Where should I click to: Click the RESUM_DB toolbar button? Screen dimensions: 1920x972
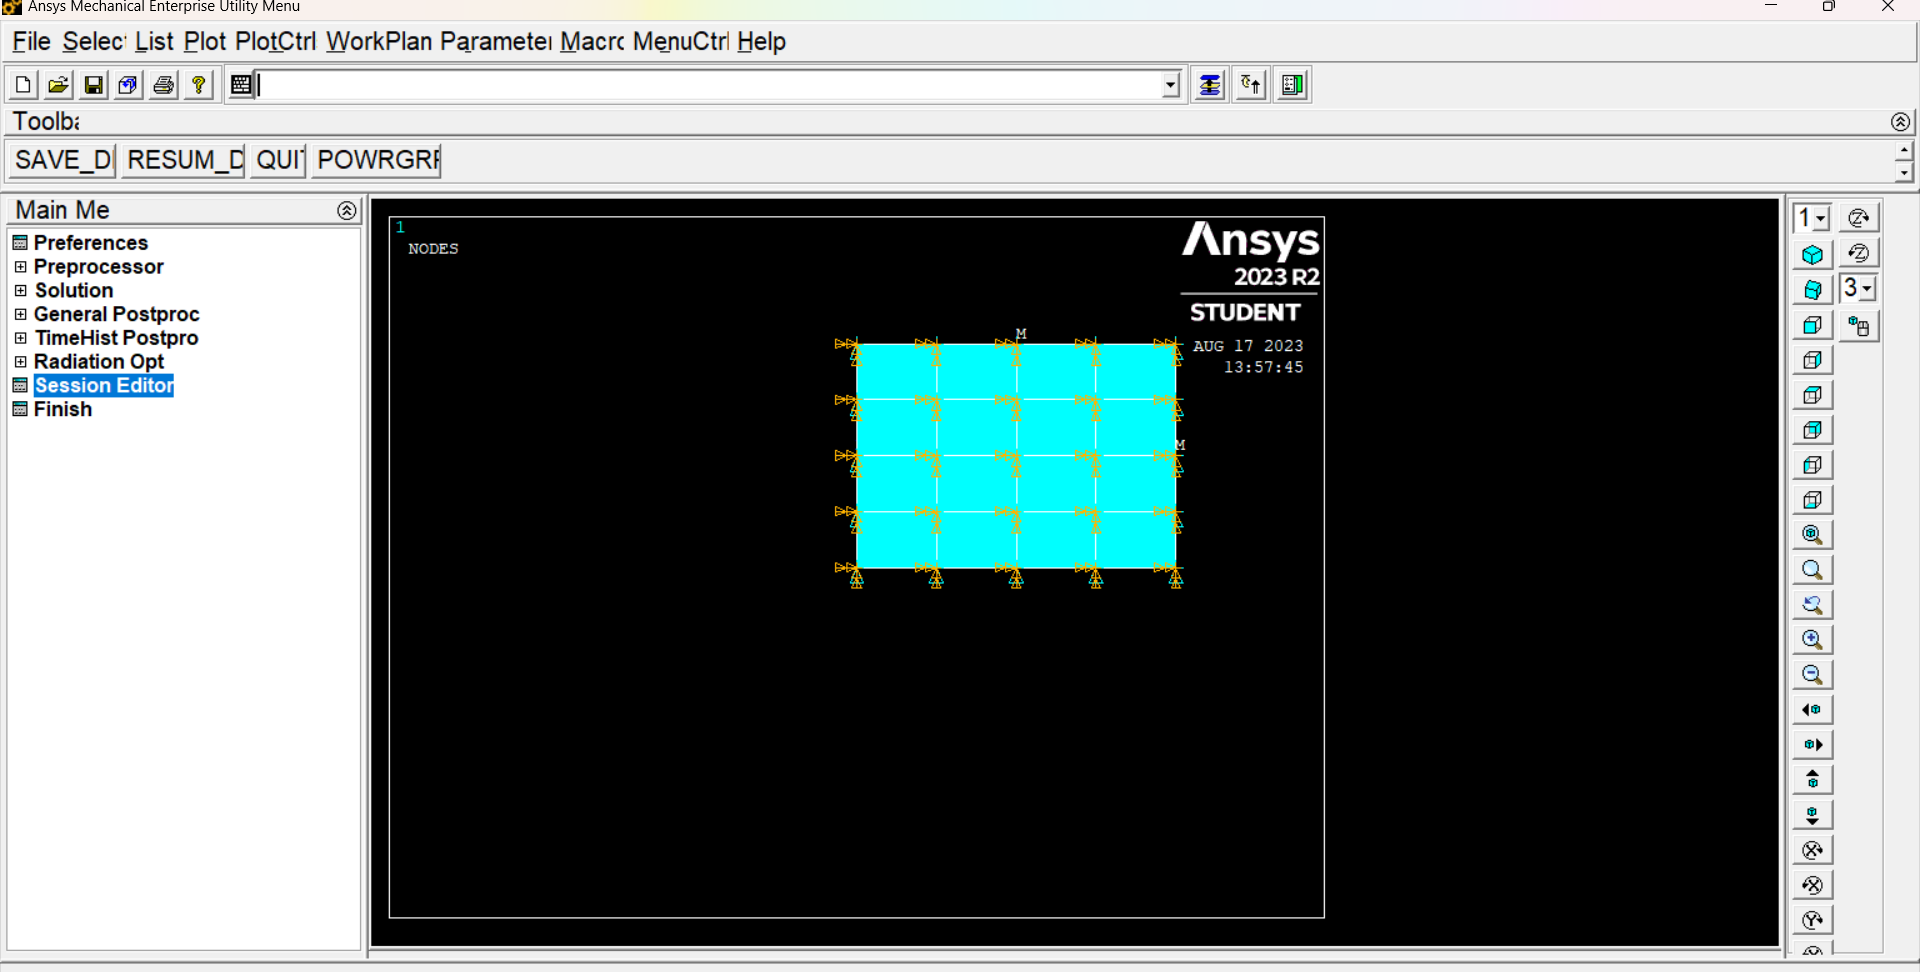click(184, 160)
